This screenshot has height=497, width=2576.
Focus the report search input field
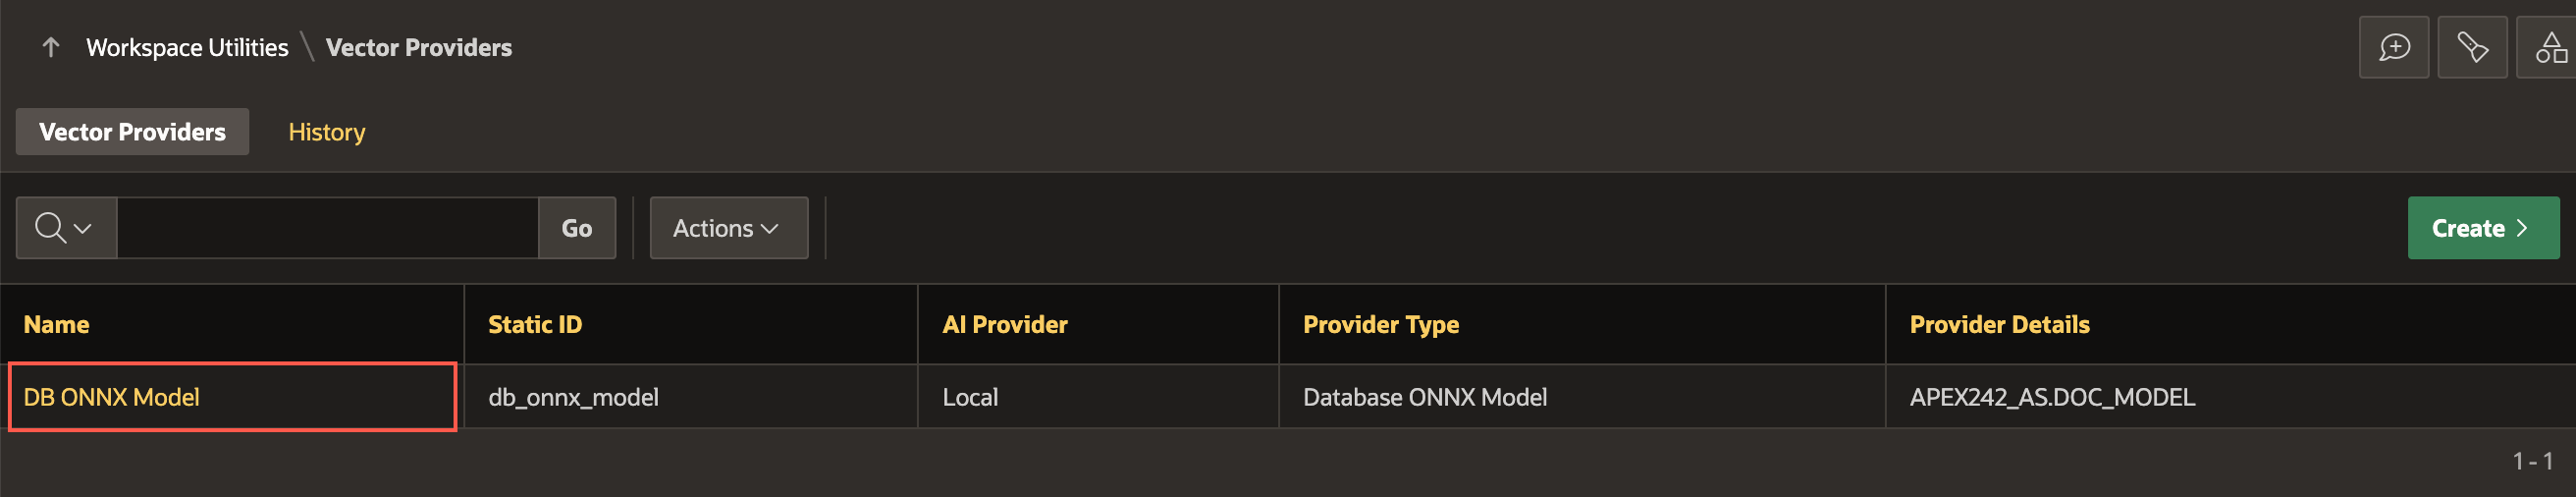327,228
